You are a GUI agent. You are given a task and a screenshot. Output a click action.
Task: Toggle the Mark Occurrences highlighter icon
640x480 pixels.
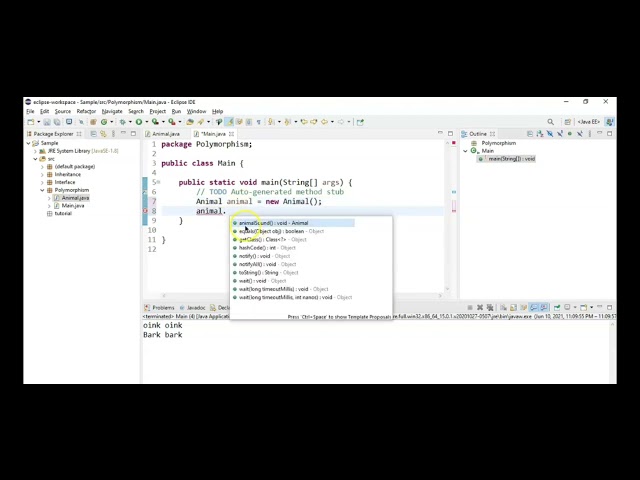pos(229,122)
